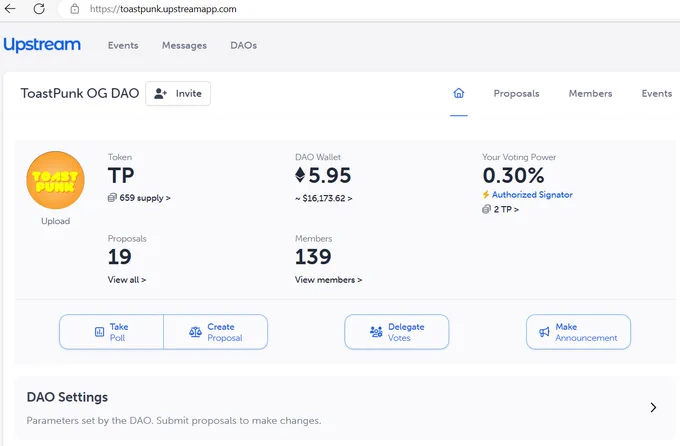The height and width of the screenshot is (446, 680).
Task: Click the Take Poll button
Action: click(x=111, y=332)
